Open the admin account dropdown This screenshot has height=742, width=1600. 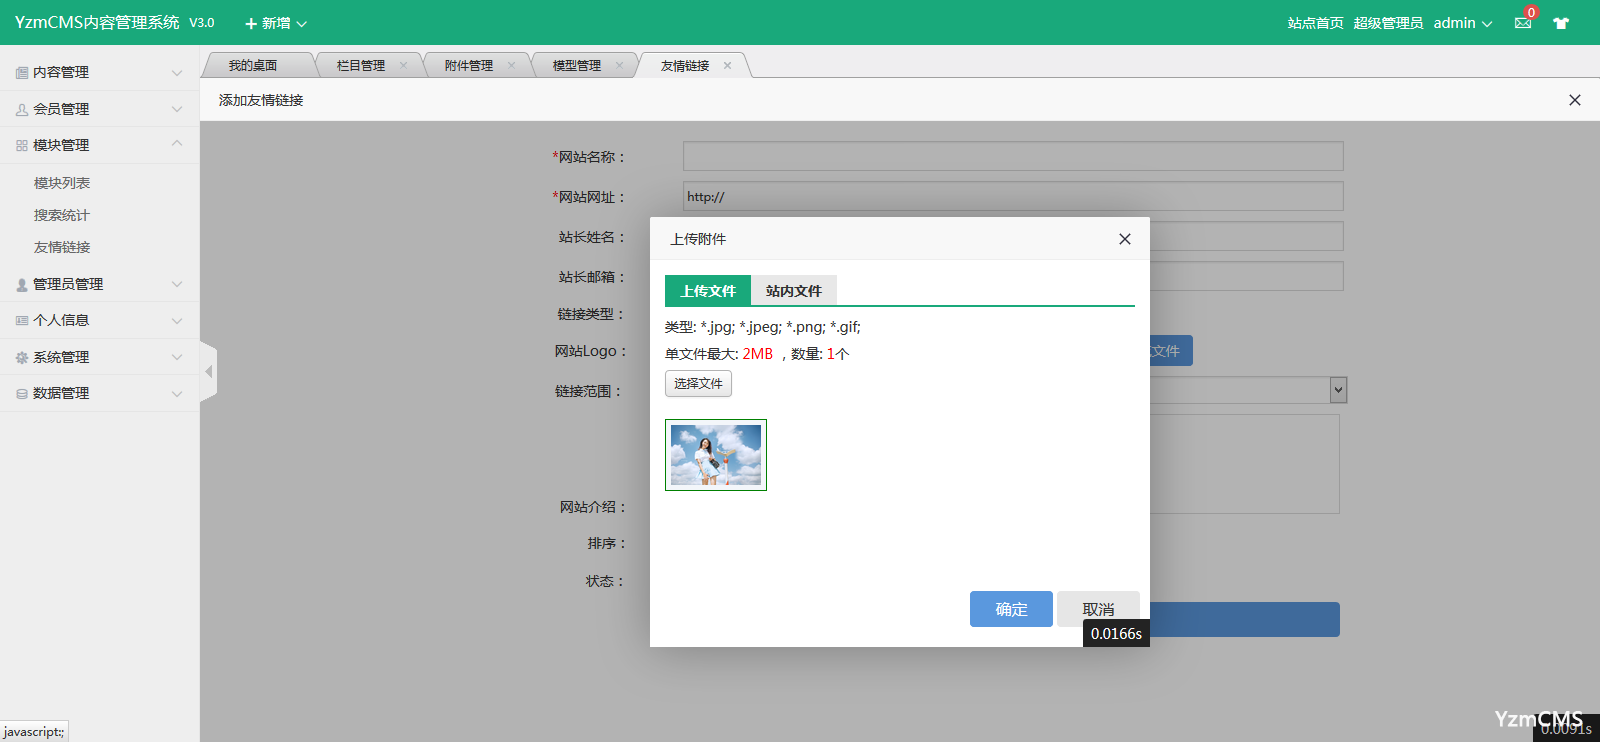[x=1462, y=23]
